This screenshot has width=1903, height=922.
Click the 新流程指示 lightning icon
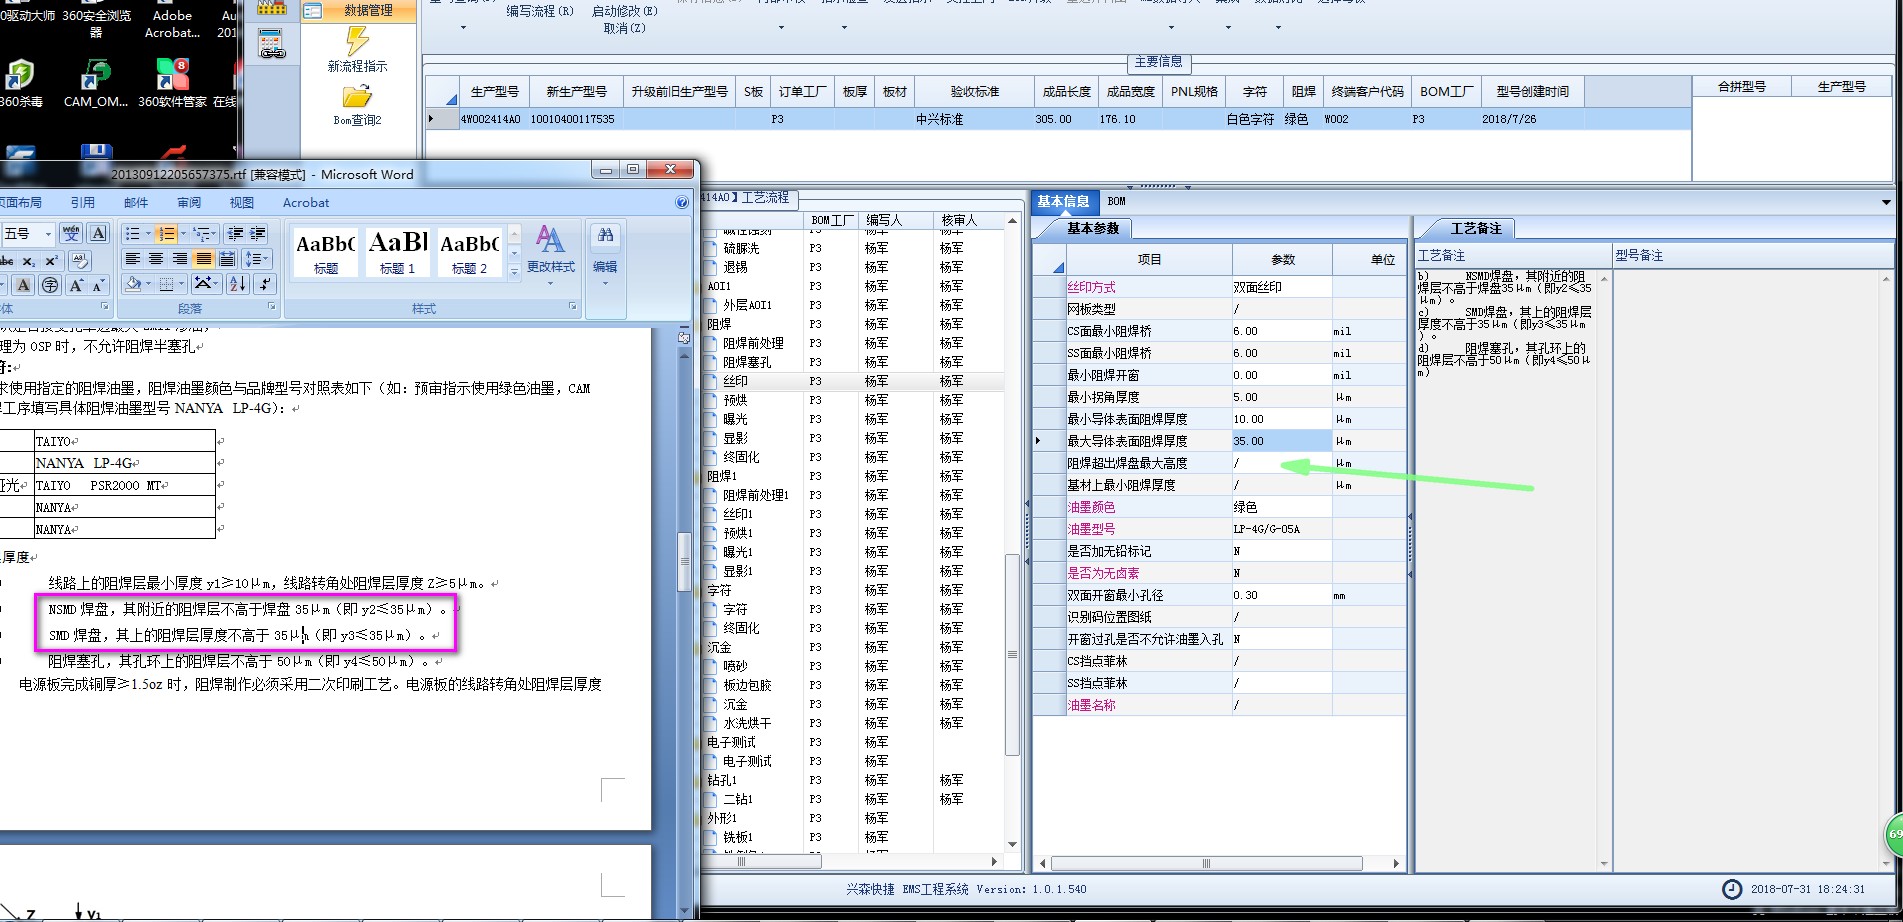click(x=357, y=41)
